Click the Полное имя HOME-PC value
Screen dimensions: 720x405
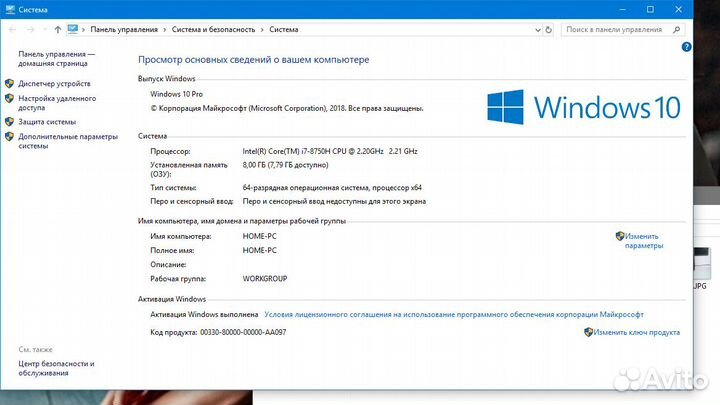click(x=259, y=250)
